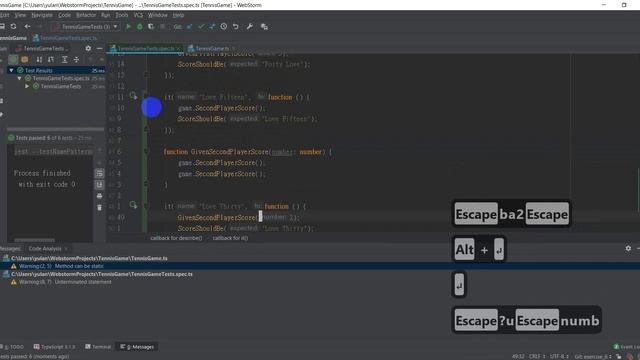640x360 pixels.
Task: Run the TennisGameTests configuration with play icon
Action: tap(129, 27)
